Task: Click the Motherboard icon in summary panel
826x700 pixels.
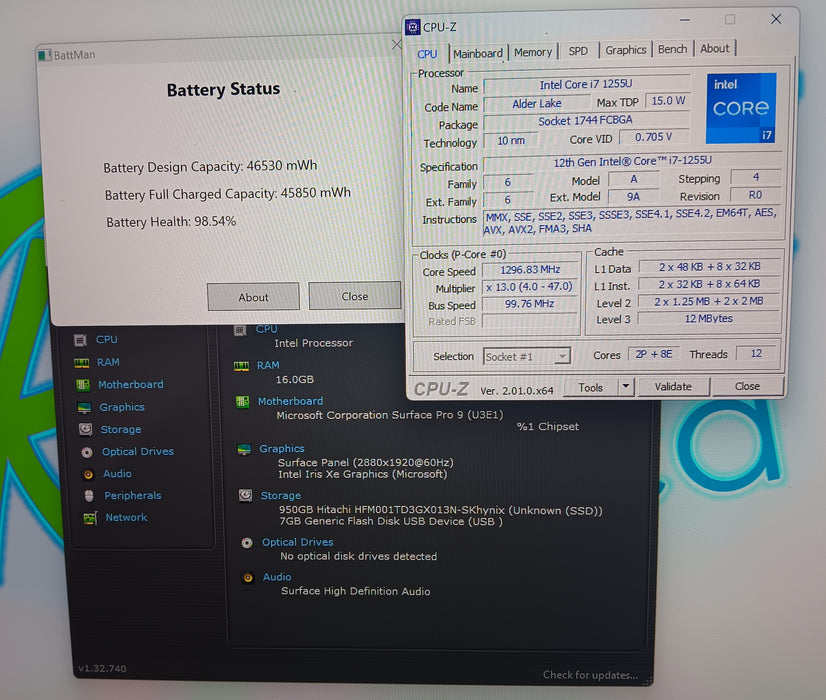Action: 242,402
